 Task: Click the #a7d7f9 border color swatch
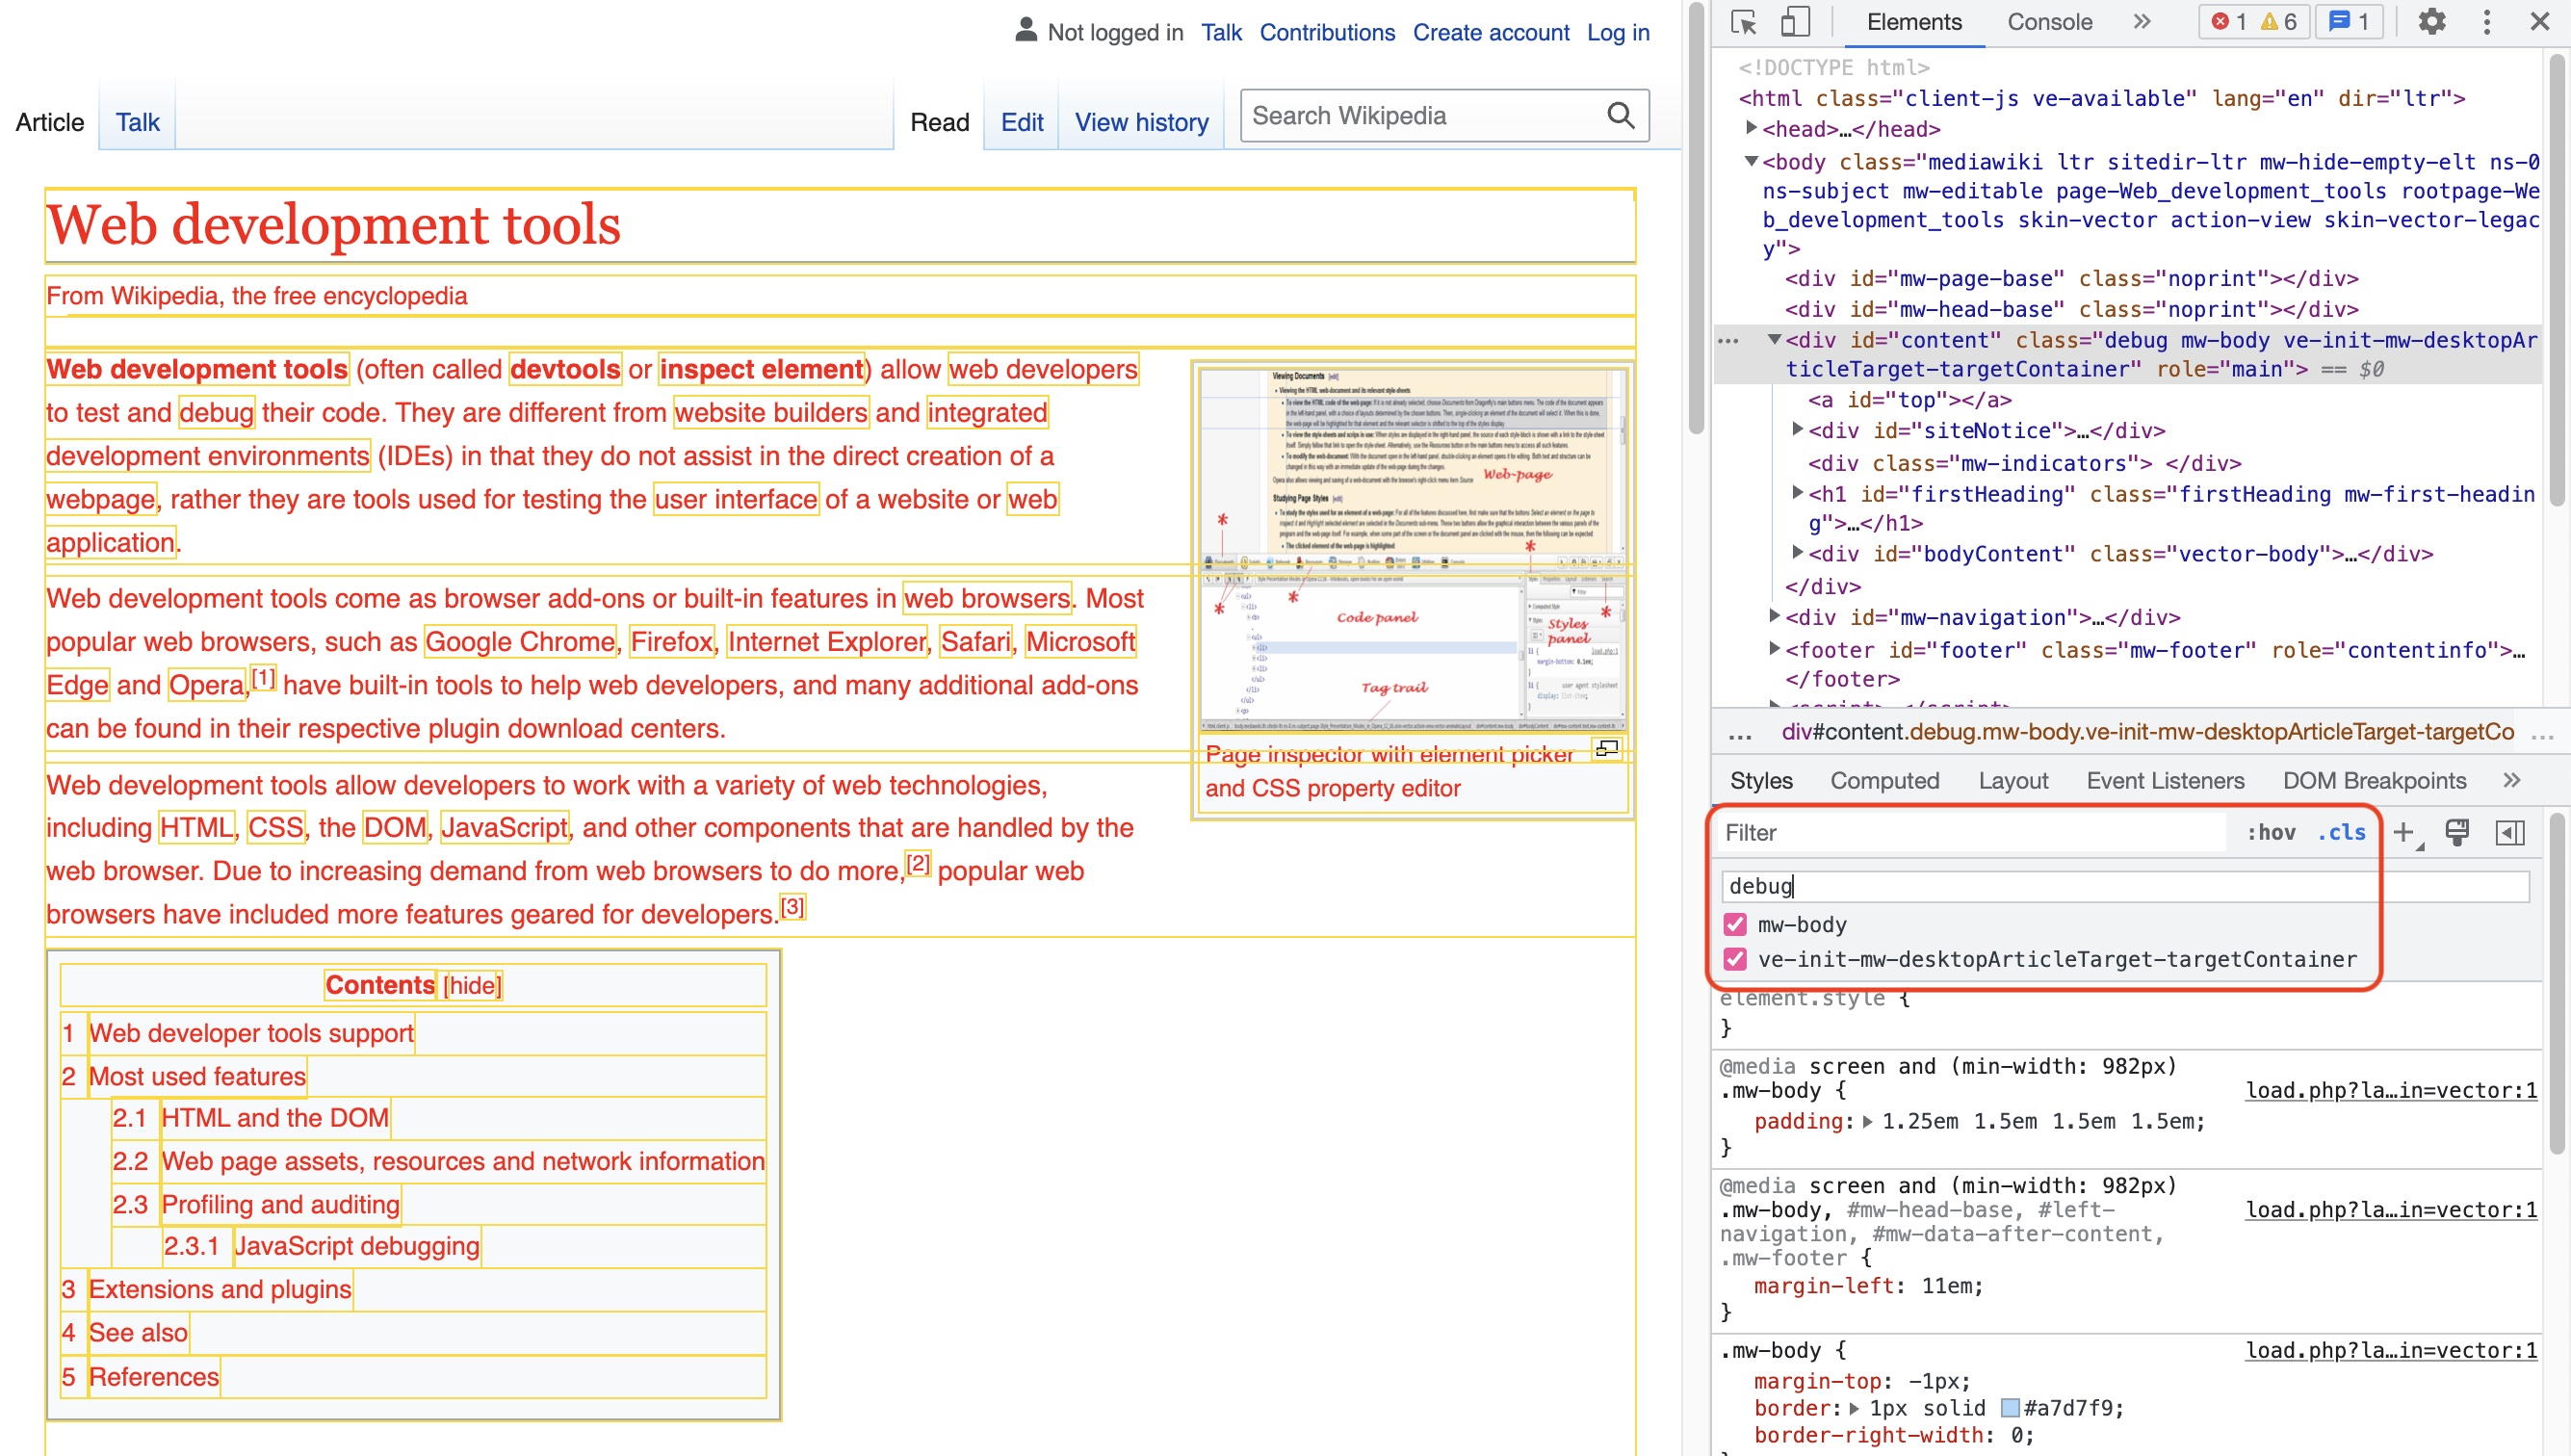point(2010,1408)
